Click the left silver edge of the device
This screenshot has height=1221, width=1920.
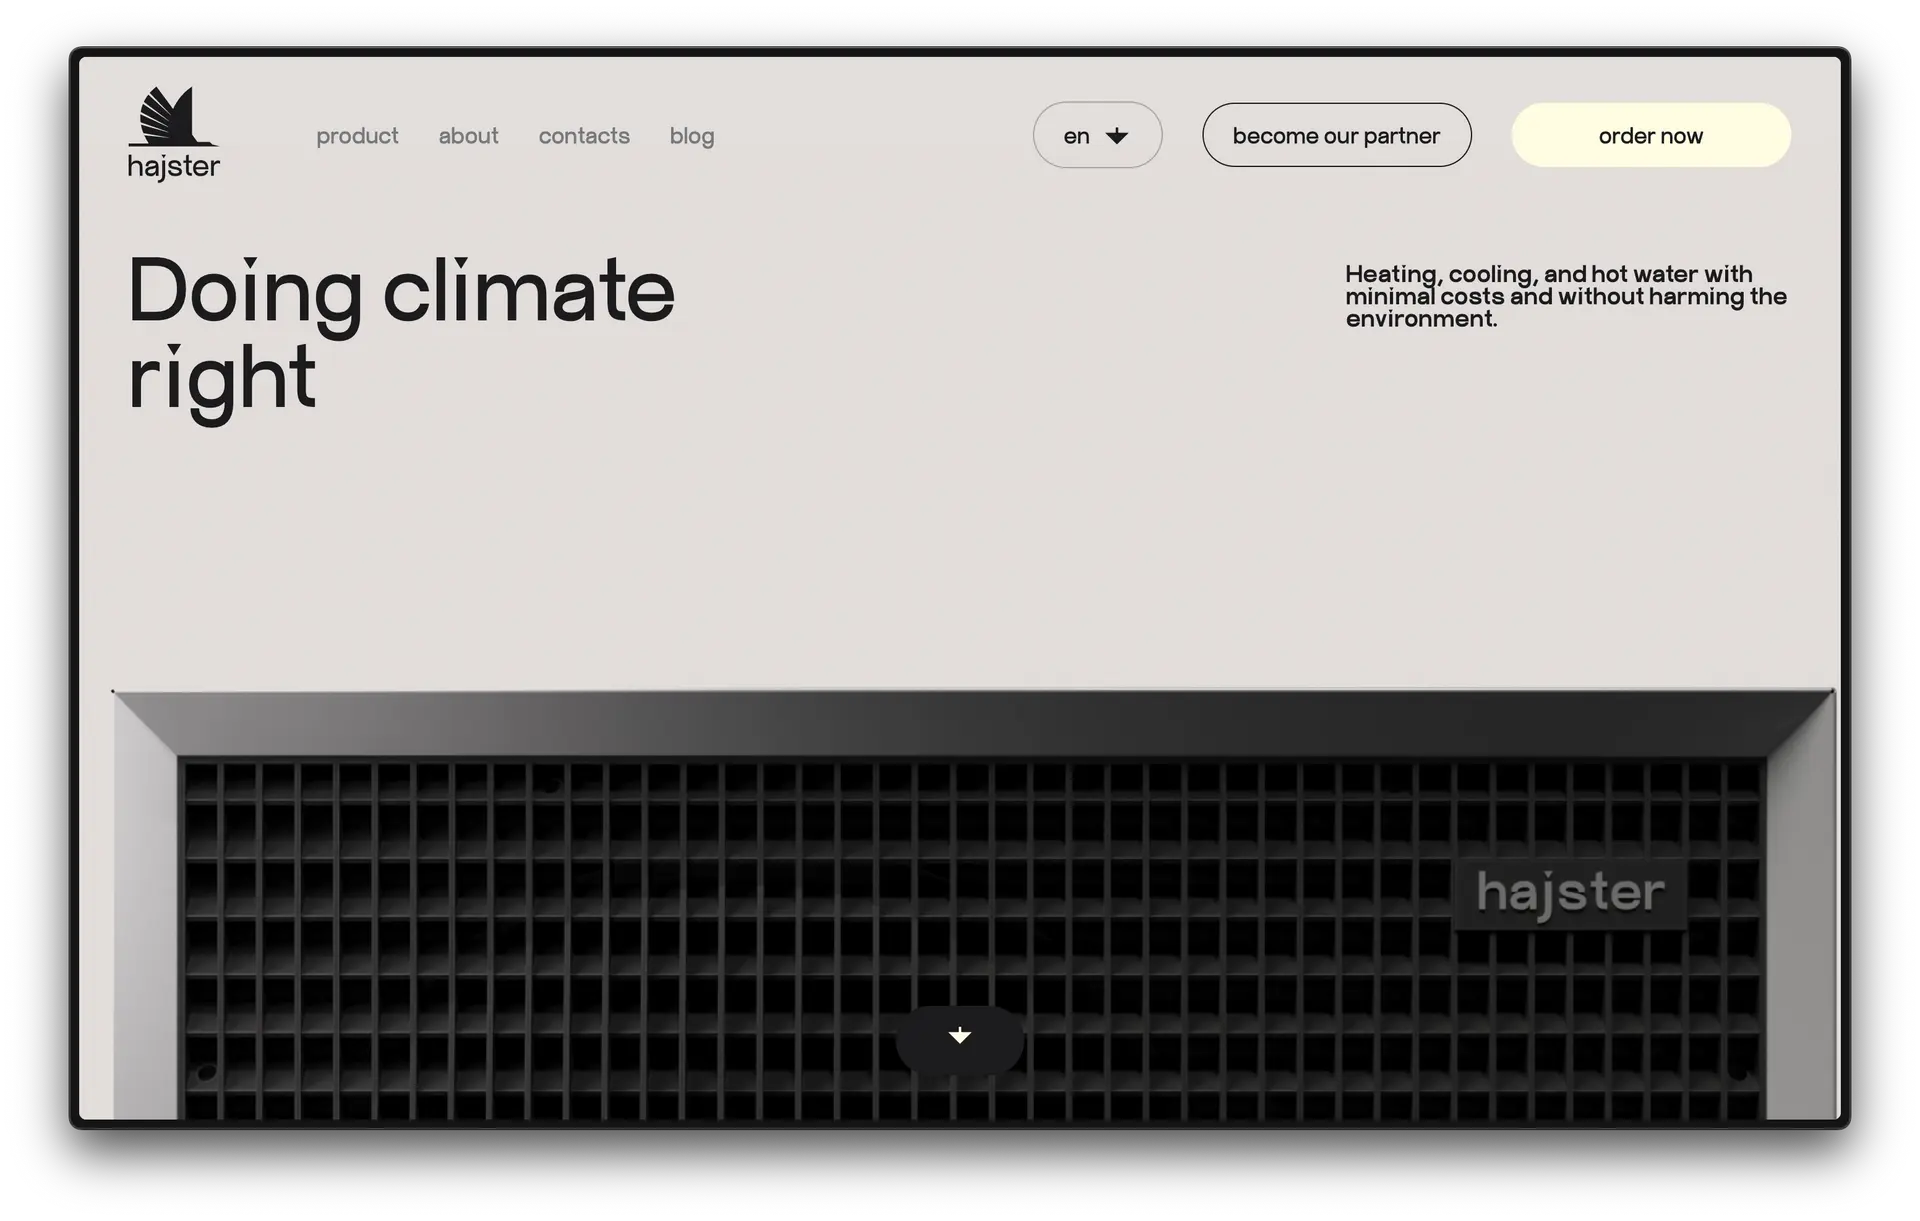click(x=145, y=930)
